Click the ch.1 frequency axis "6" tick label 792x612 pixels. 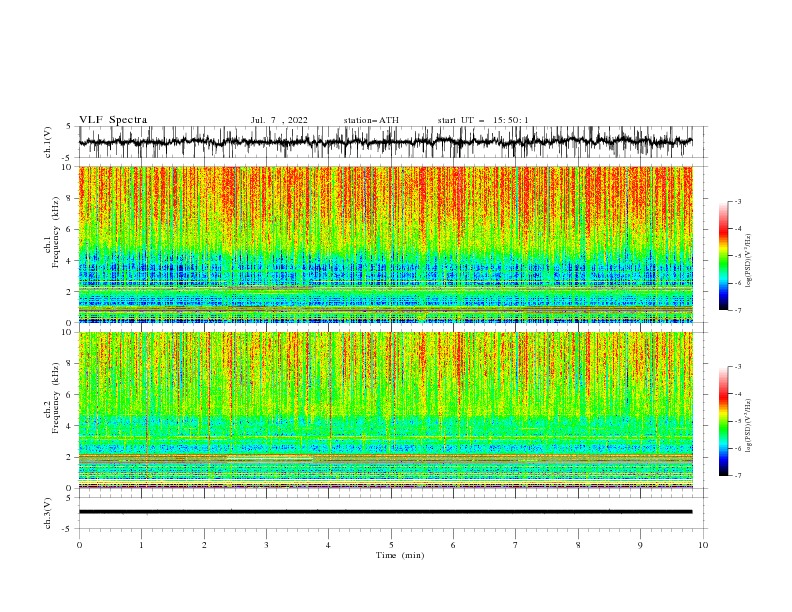70,229
